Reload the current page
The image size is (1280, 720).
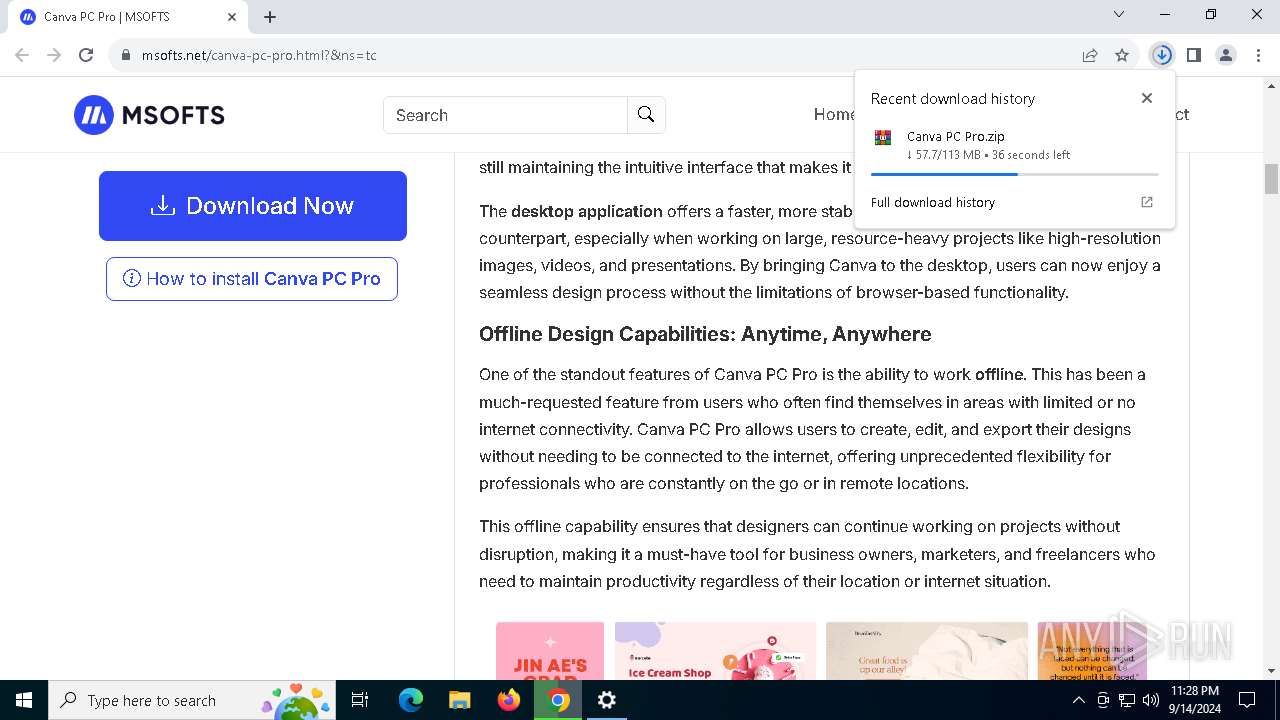tap(86, 55)
